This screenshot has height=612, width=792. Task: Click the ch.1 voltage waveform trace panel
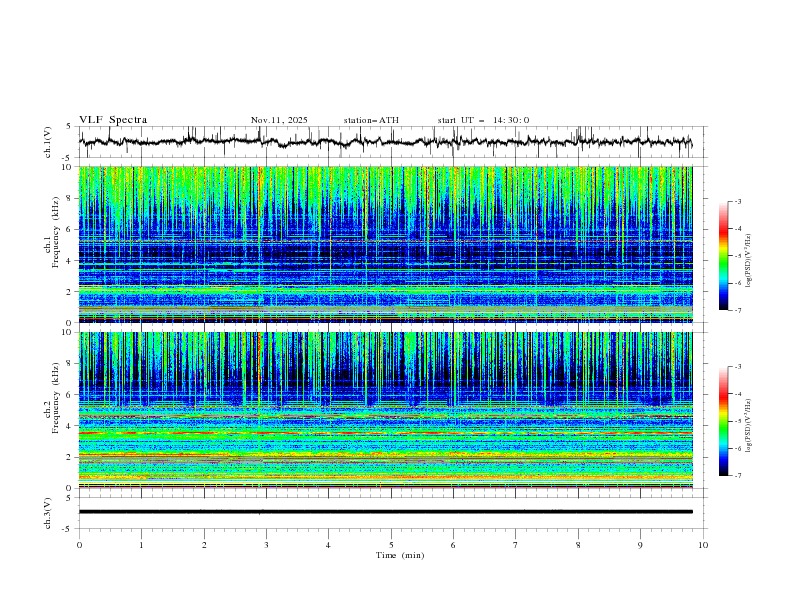tap(393, 142)
